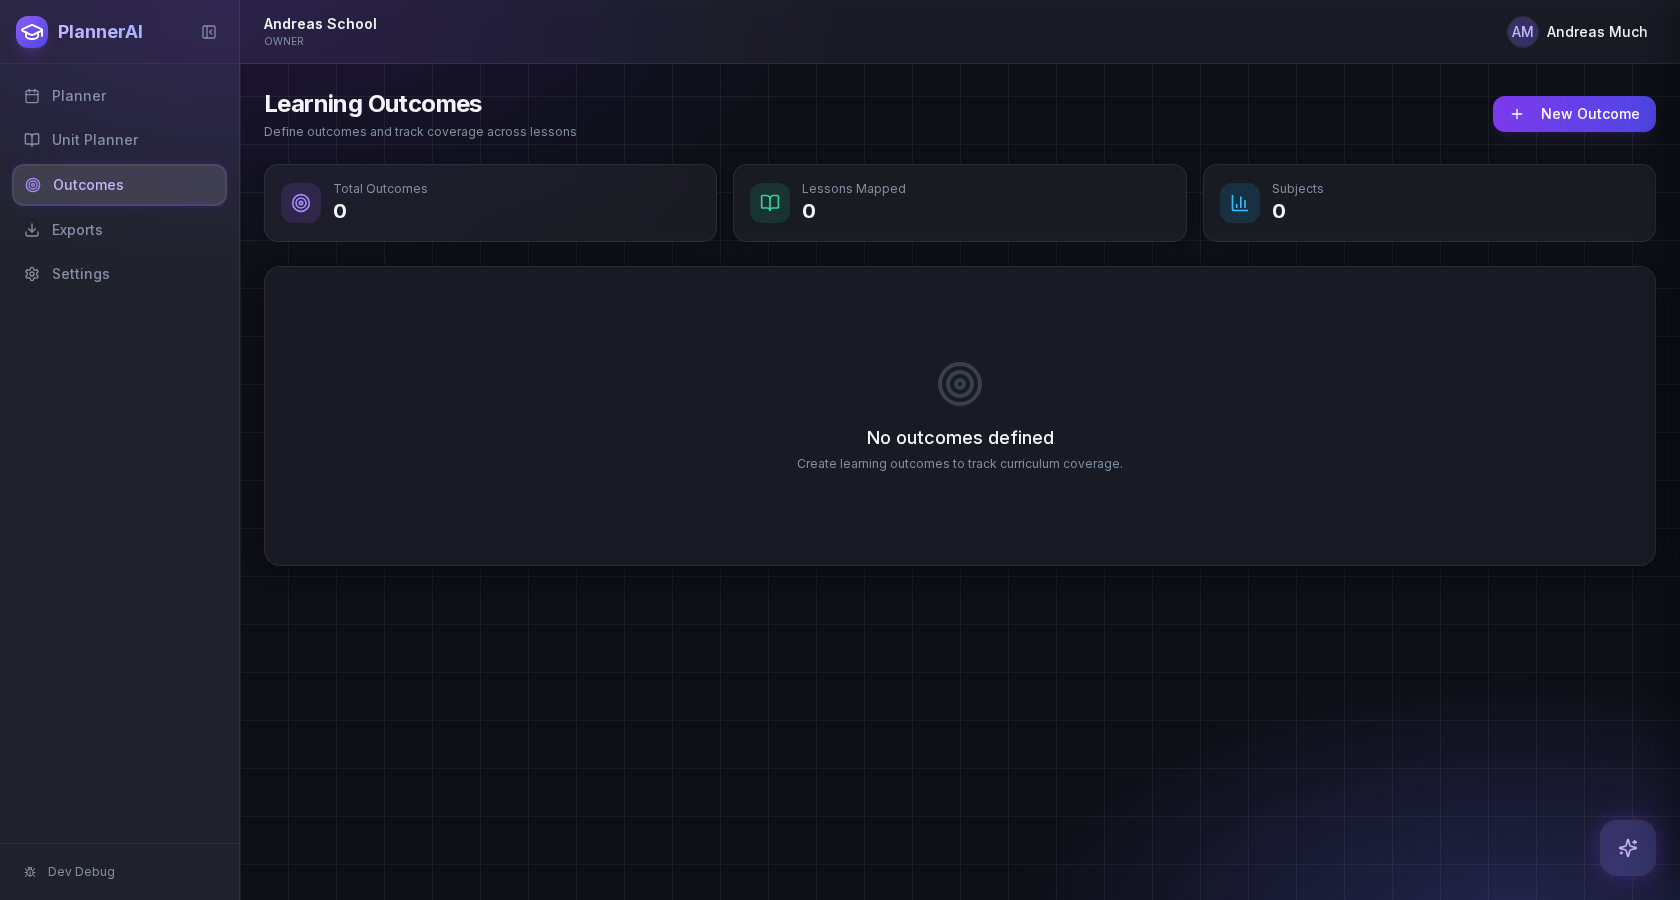Screen dimensions: 1680x900
Task: Collapse the sidebar panel
Action: click(x=209, y=32)
